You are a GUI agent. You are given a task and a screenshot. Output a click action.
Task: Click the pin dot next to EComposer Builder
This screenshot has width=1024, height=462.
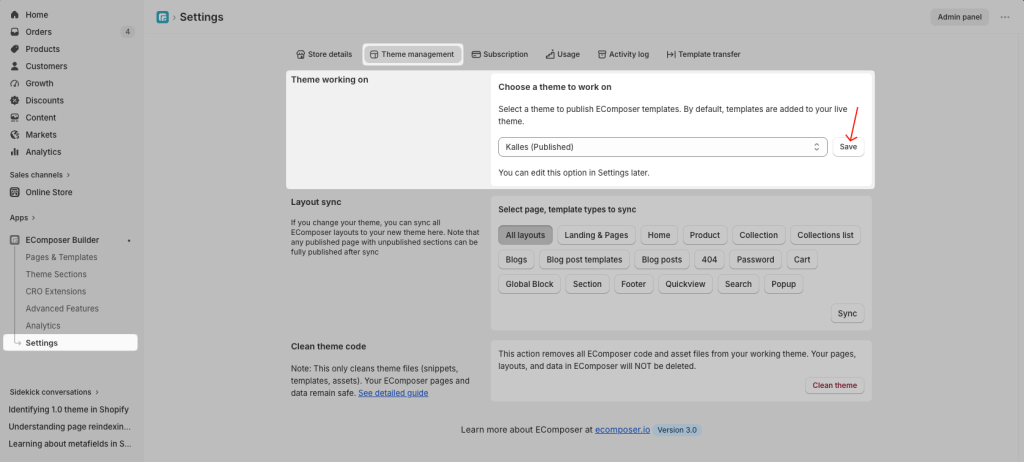(129, 240)
